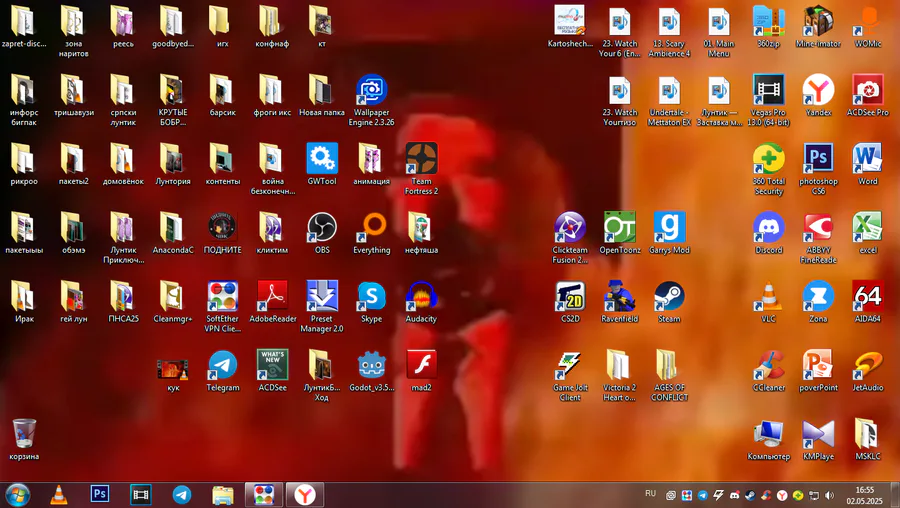Open Yandex browser desktop shortcut

(818, 90)
